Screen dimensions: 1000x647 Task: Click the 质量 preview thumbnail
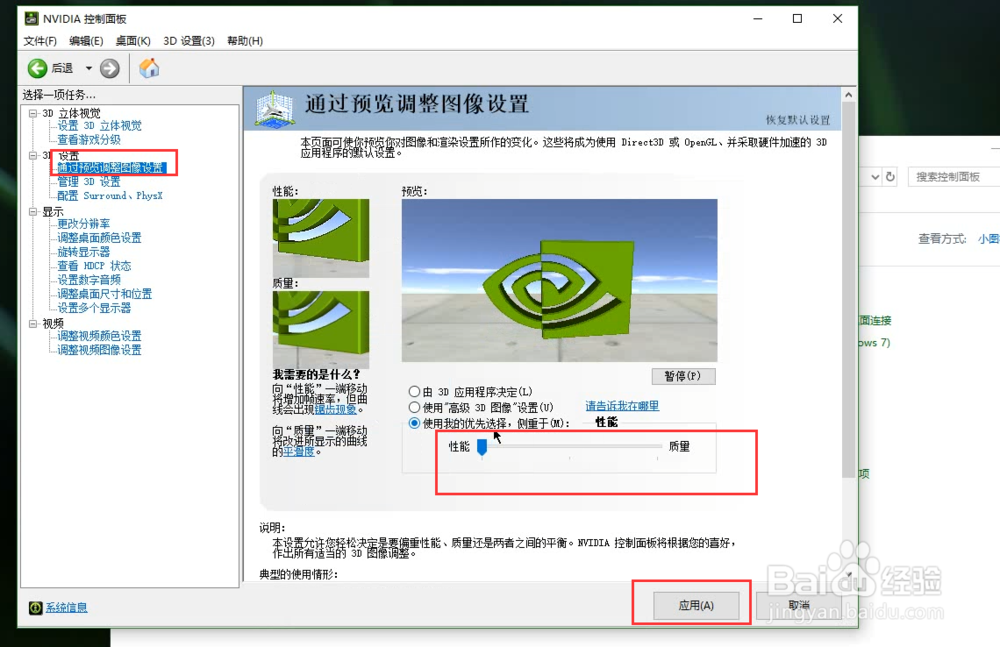(x=321, y=330)
